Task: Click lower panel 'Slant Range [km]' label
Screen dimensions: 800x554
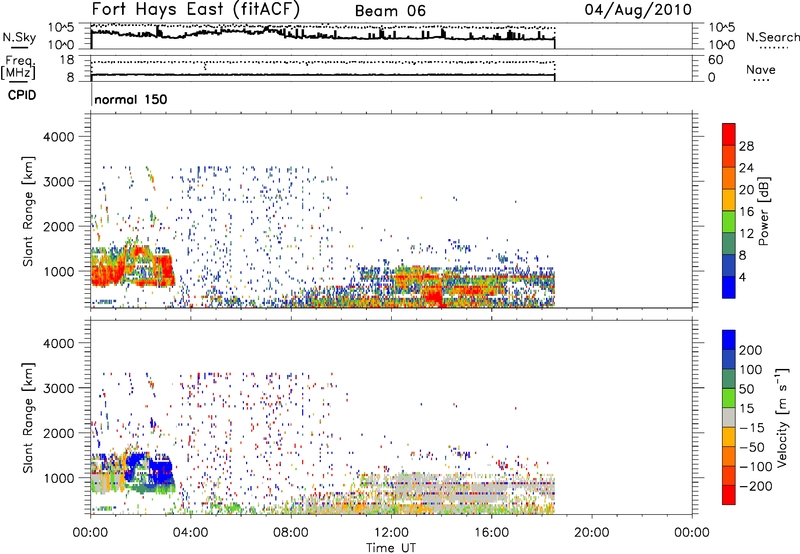Action: 28,418
